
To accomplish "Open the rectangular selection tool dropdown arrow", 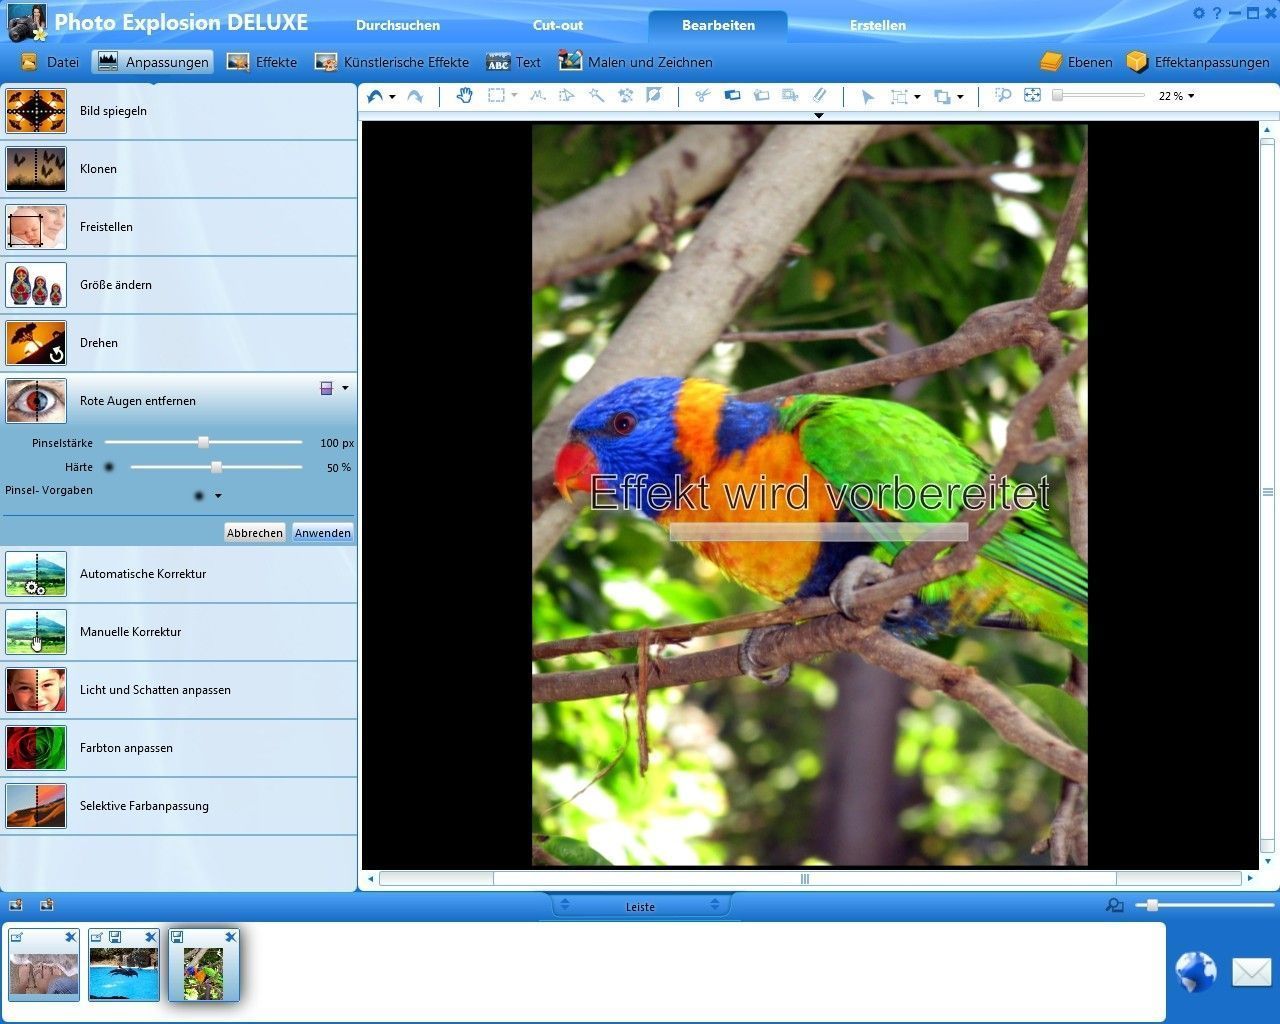I will click(514, 96).
